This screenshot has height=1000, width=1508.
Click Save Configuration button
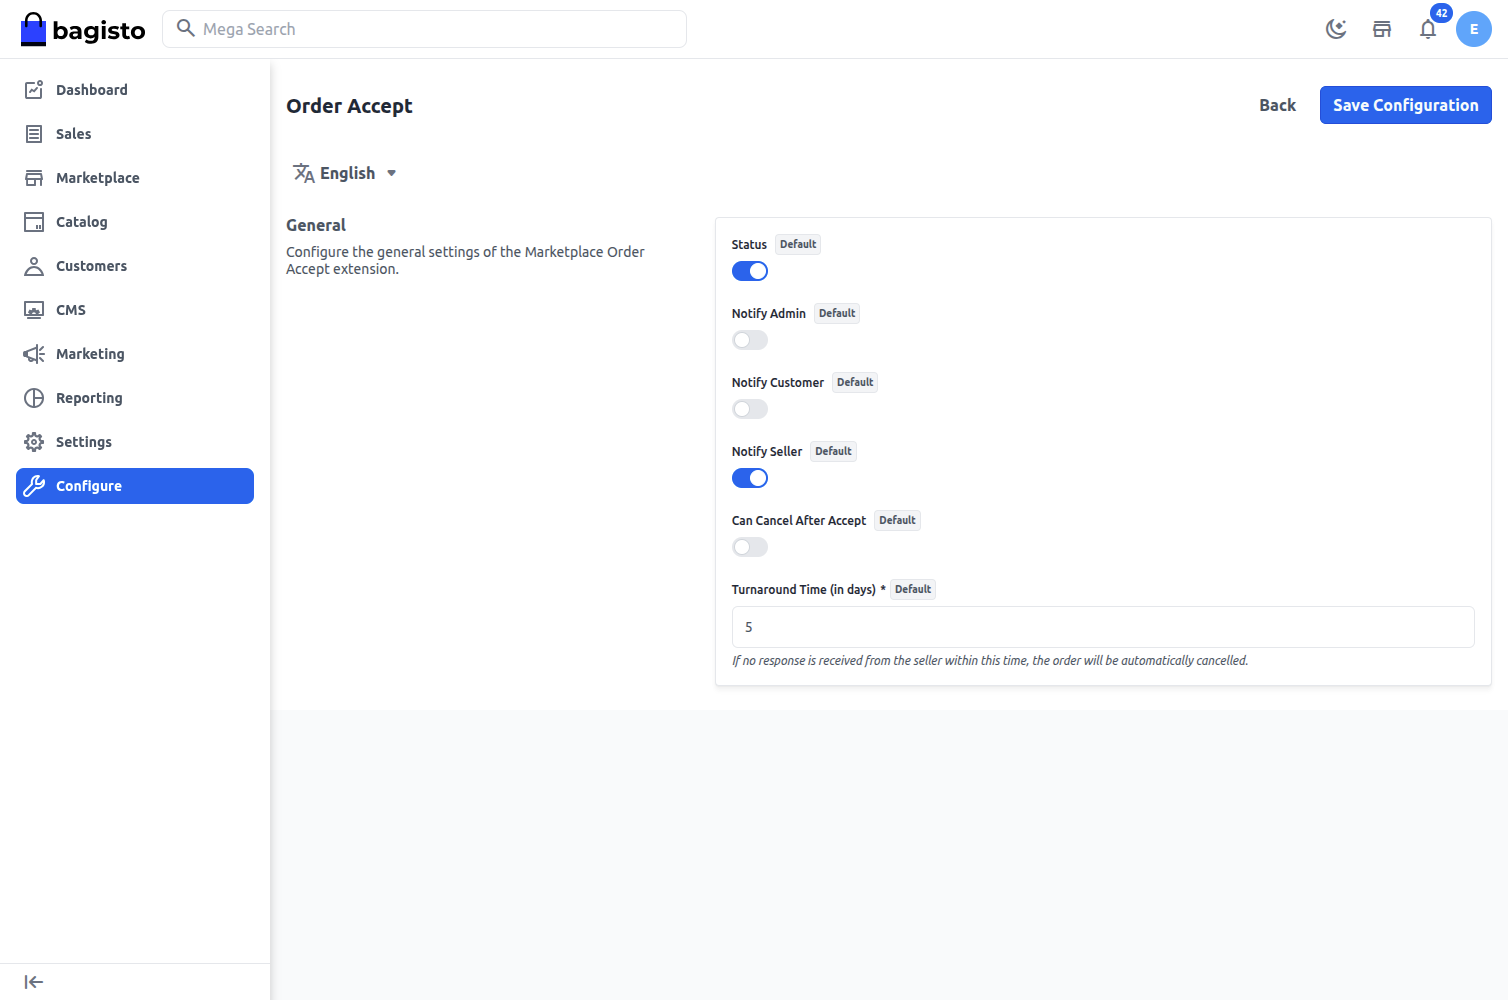pyautogui.click(x=1405, y=105)
